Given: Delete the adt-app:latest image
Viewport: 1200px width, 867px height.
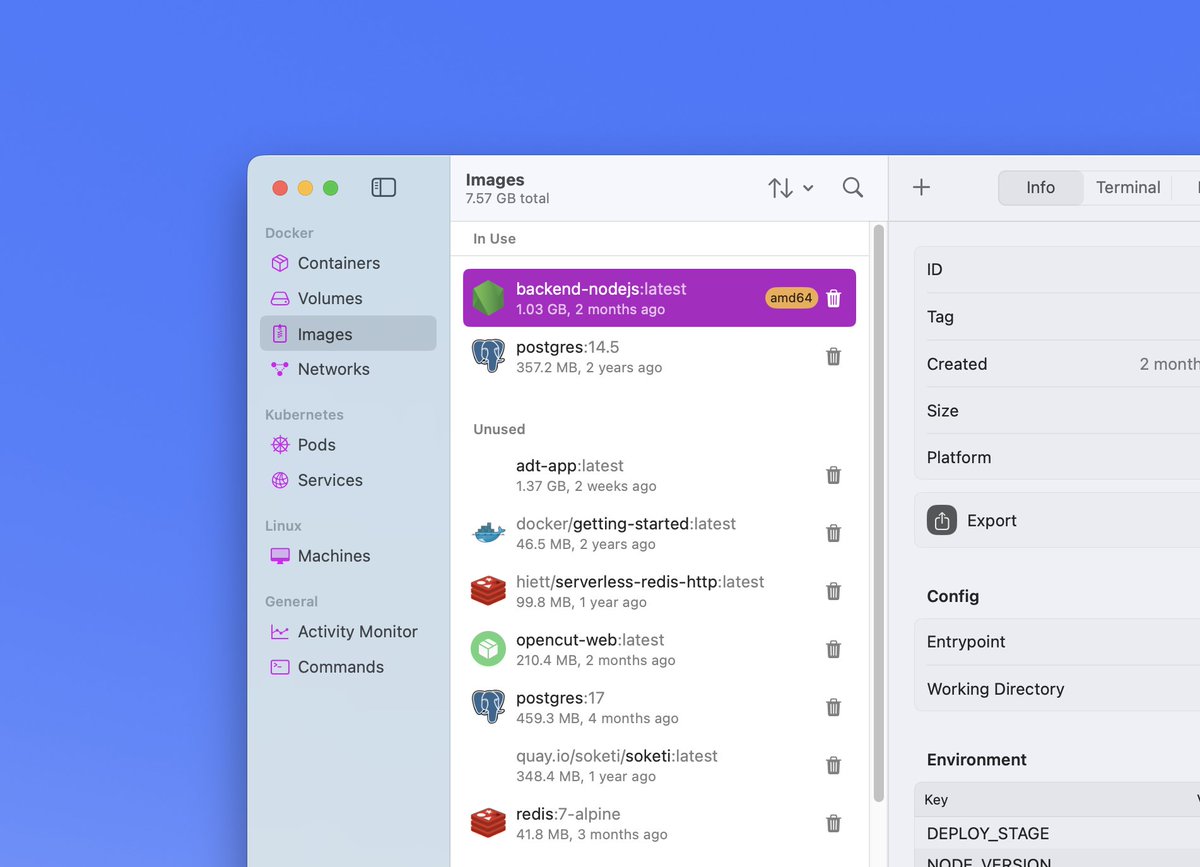Looking at the screenshot, I should click(834, 475).
